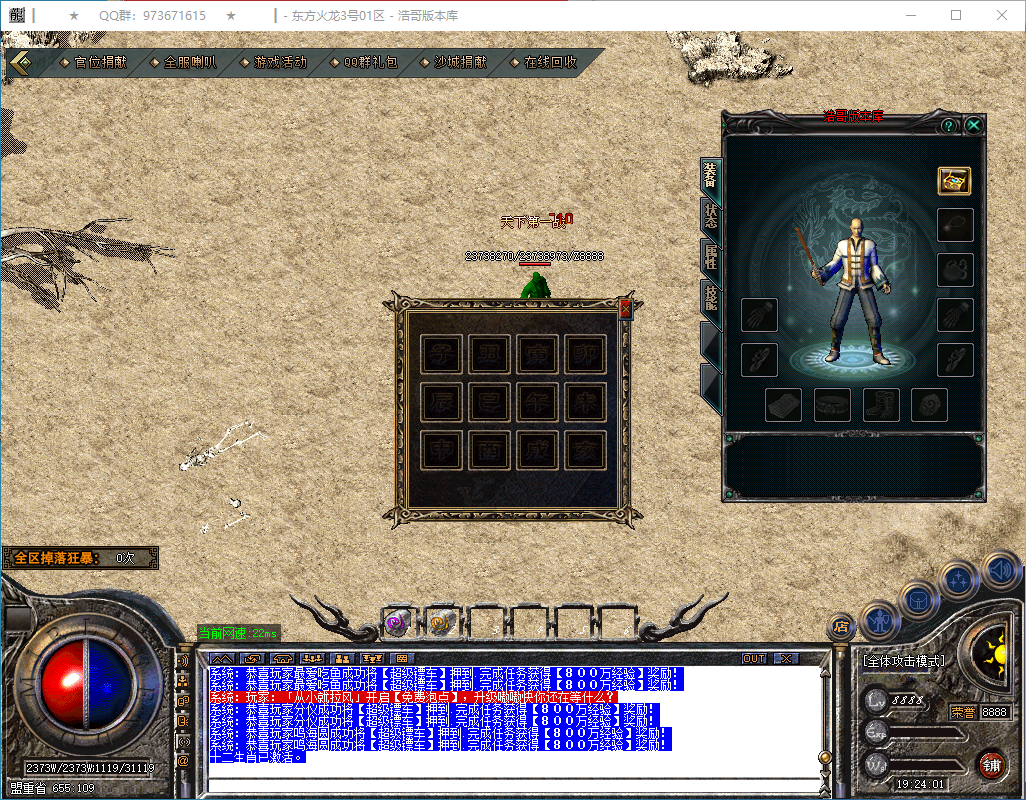
Task: Open the skills stars round icon
Action: [x=958, y=578]
